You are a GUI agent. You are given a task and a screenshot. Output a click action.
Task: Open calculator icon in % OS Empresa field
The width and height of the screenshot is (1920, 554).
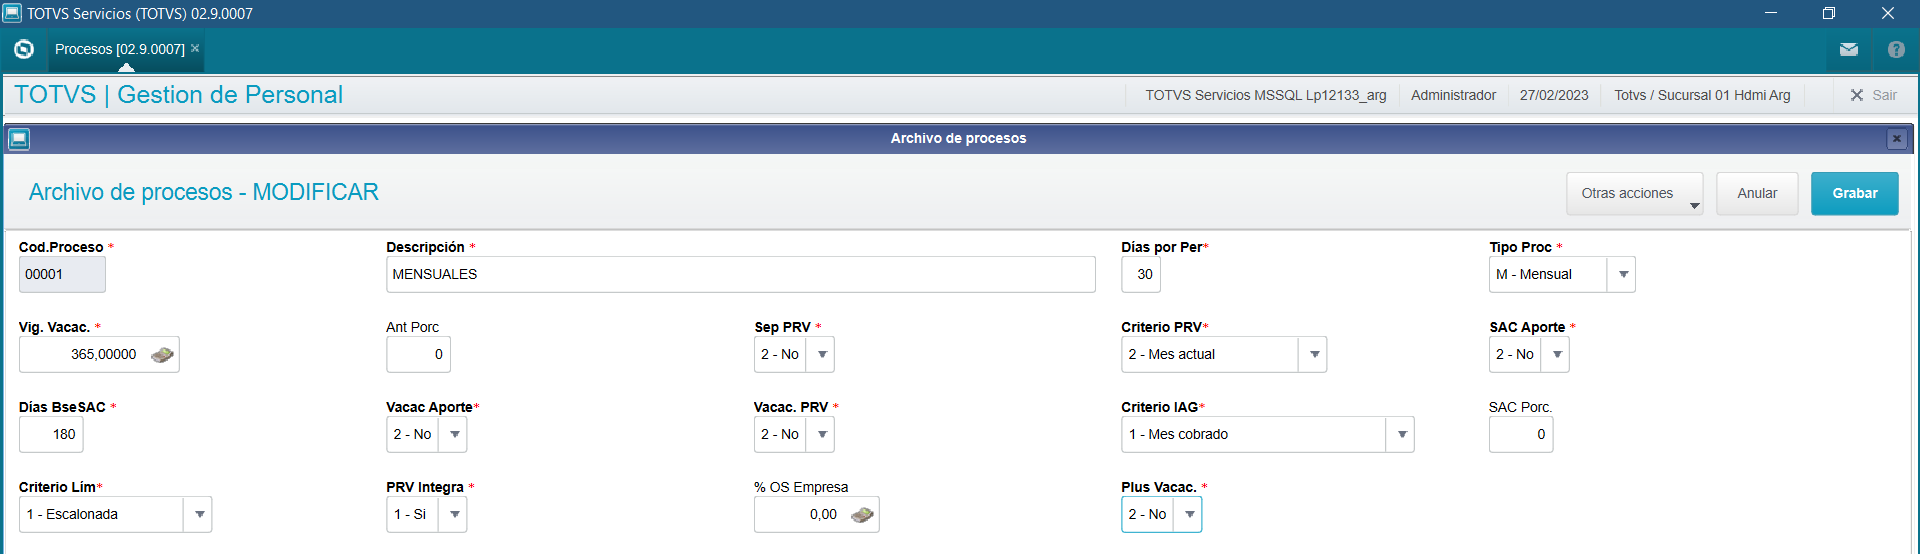pos(862,514)
